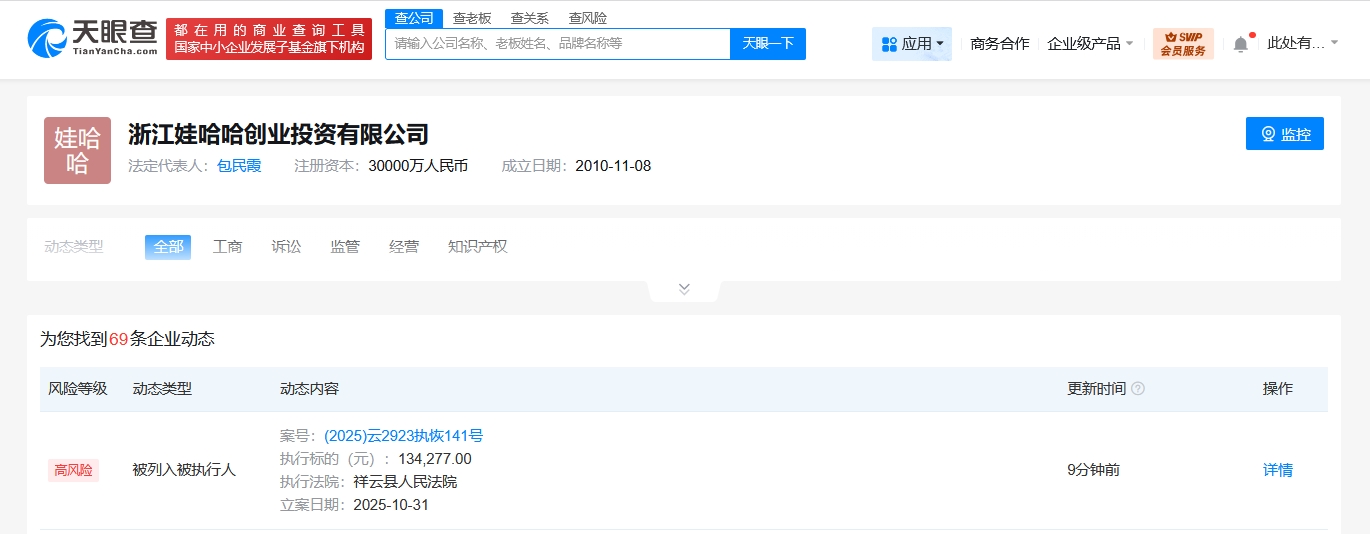1370x534 pixels.
Task: Click the TianYanCha logo
Action: coord(92,38)
